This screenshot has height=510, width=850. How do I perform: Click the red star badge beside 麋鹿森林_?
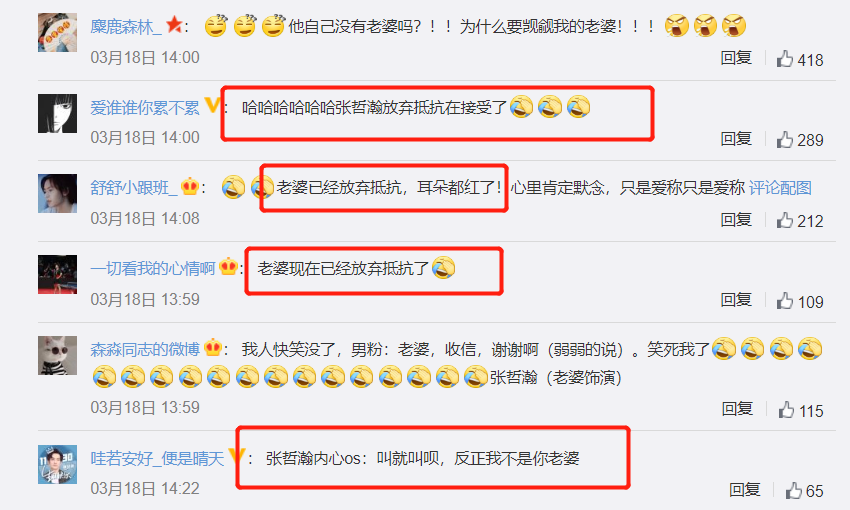(x=174, y=24)
